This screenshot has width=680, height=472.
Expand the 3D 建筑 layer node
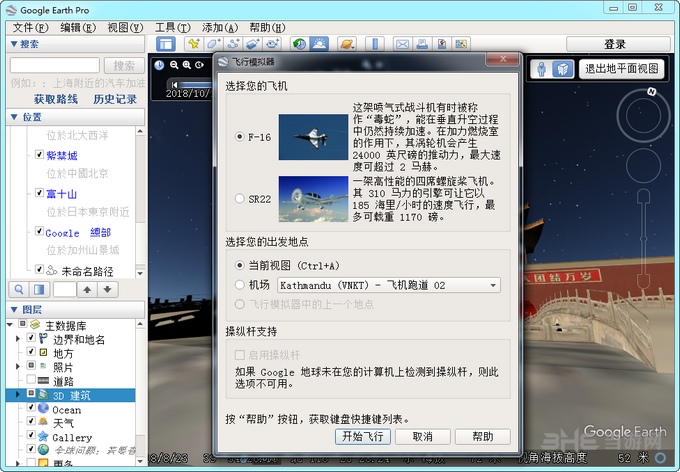tap(18, 394)
